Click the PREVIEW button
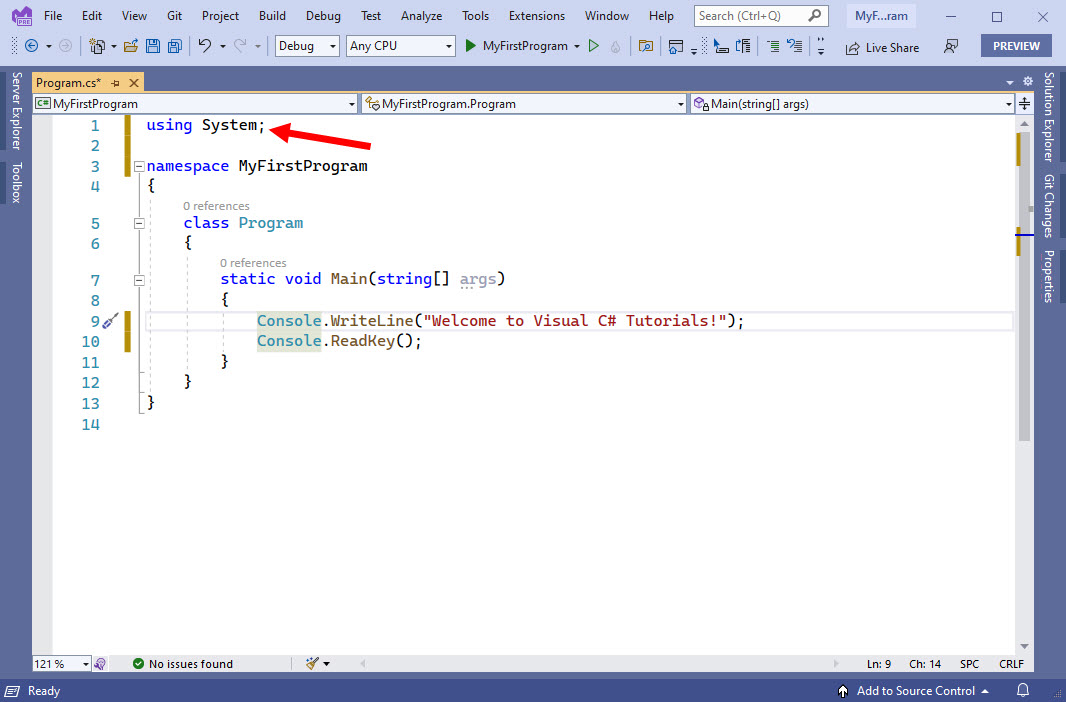1066x702 pixels. 1016,46
